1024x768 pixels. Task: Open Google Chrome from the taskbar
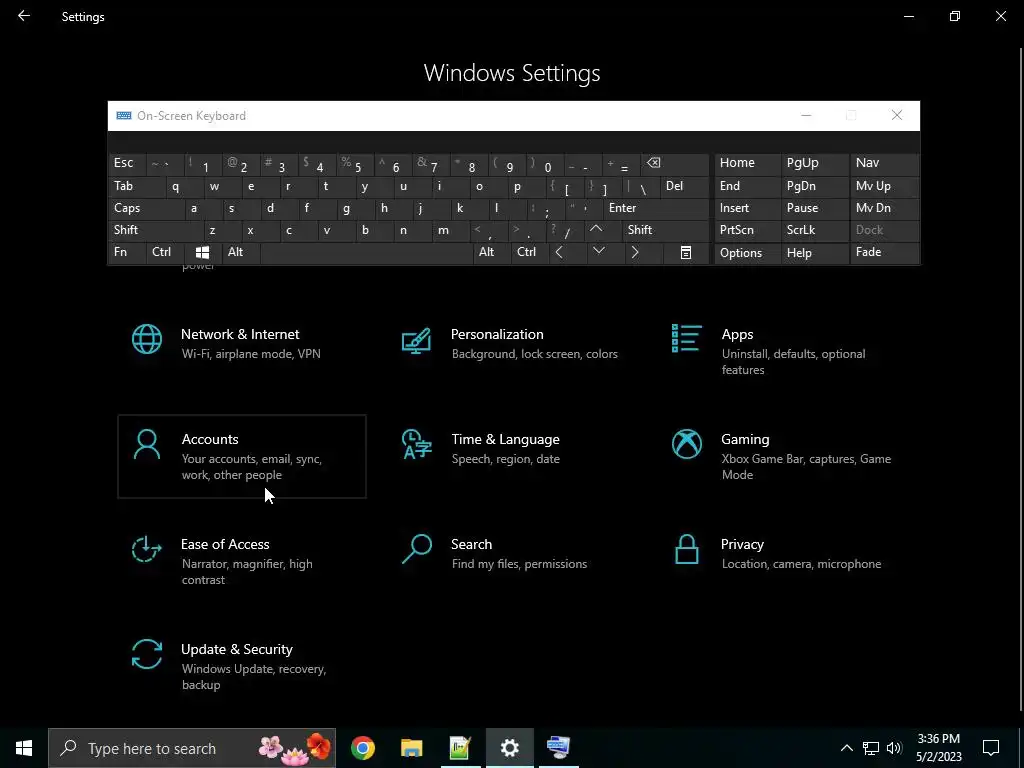point(362,748)
